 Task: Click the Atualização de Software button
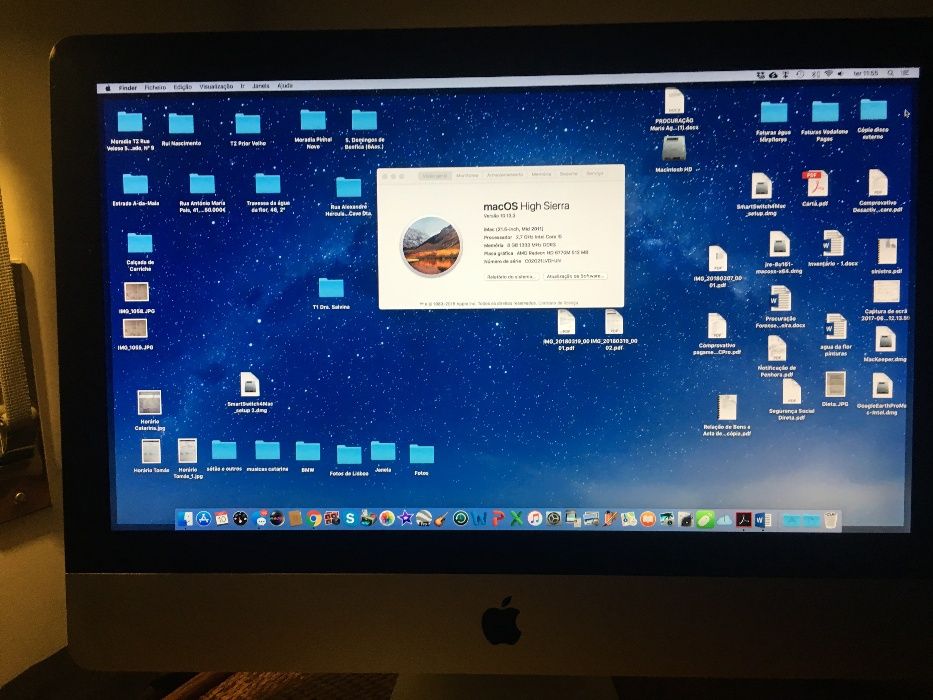(x=575, y=276)
